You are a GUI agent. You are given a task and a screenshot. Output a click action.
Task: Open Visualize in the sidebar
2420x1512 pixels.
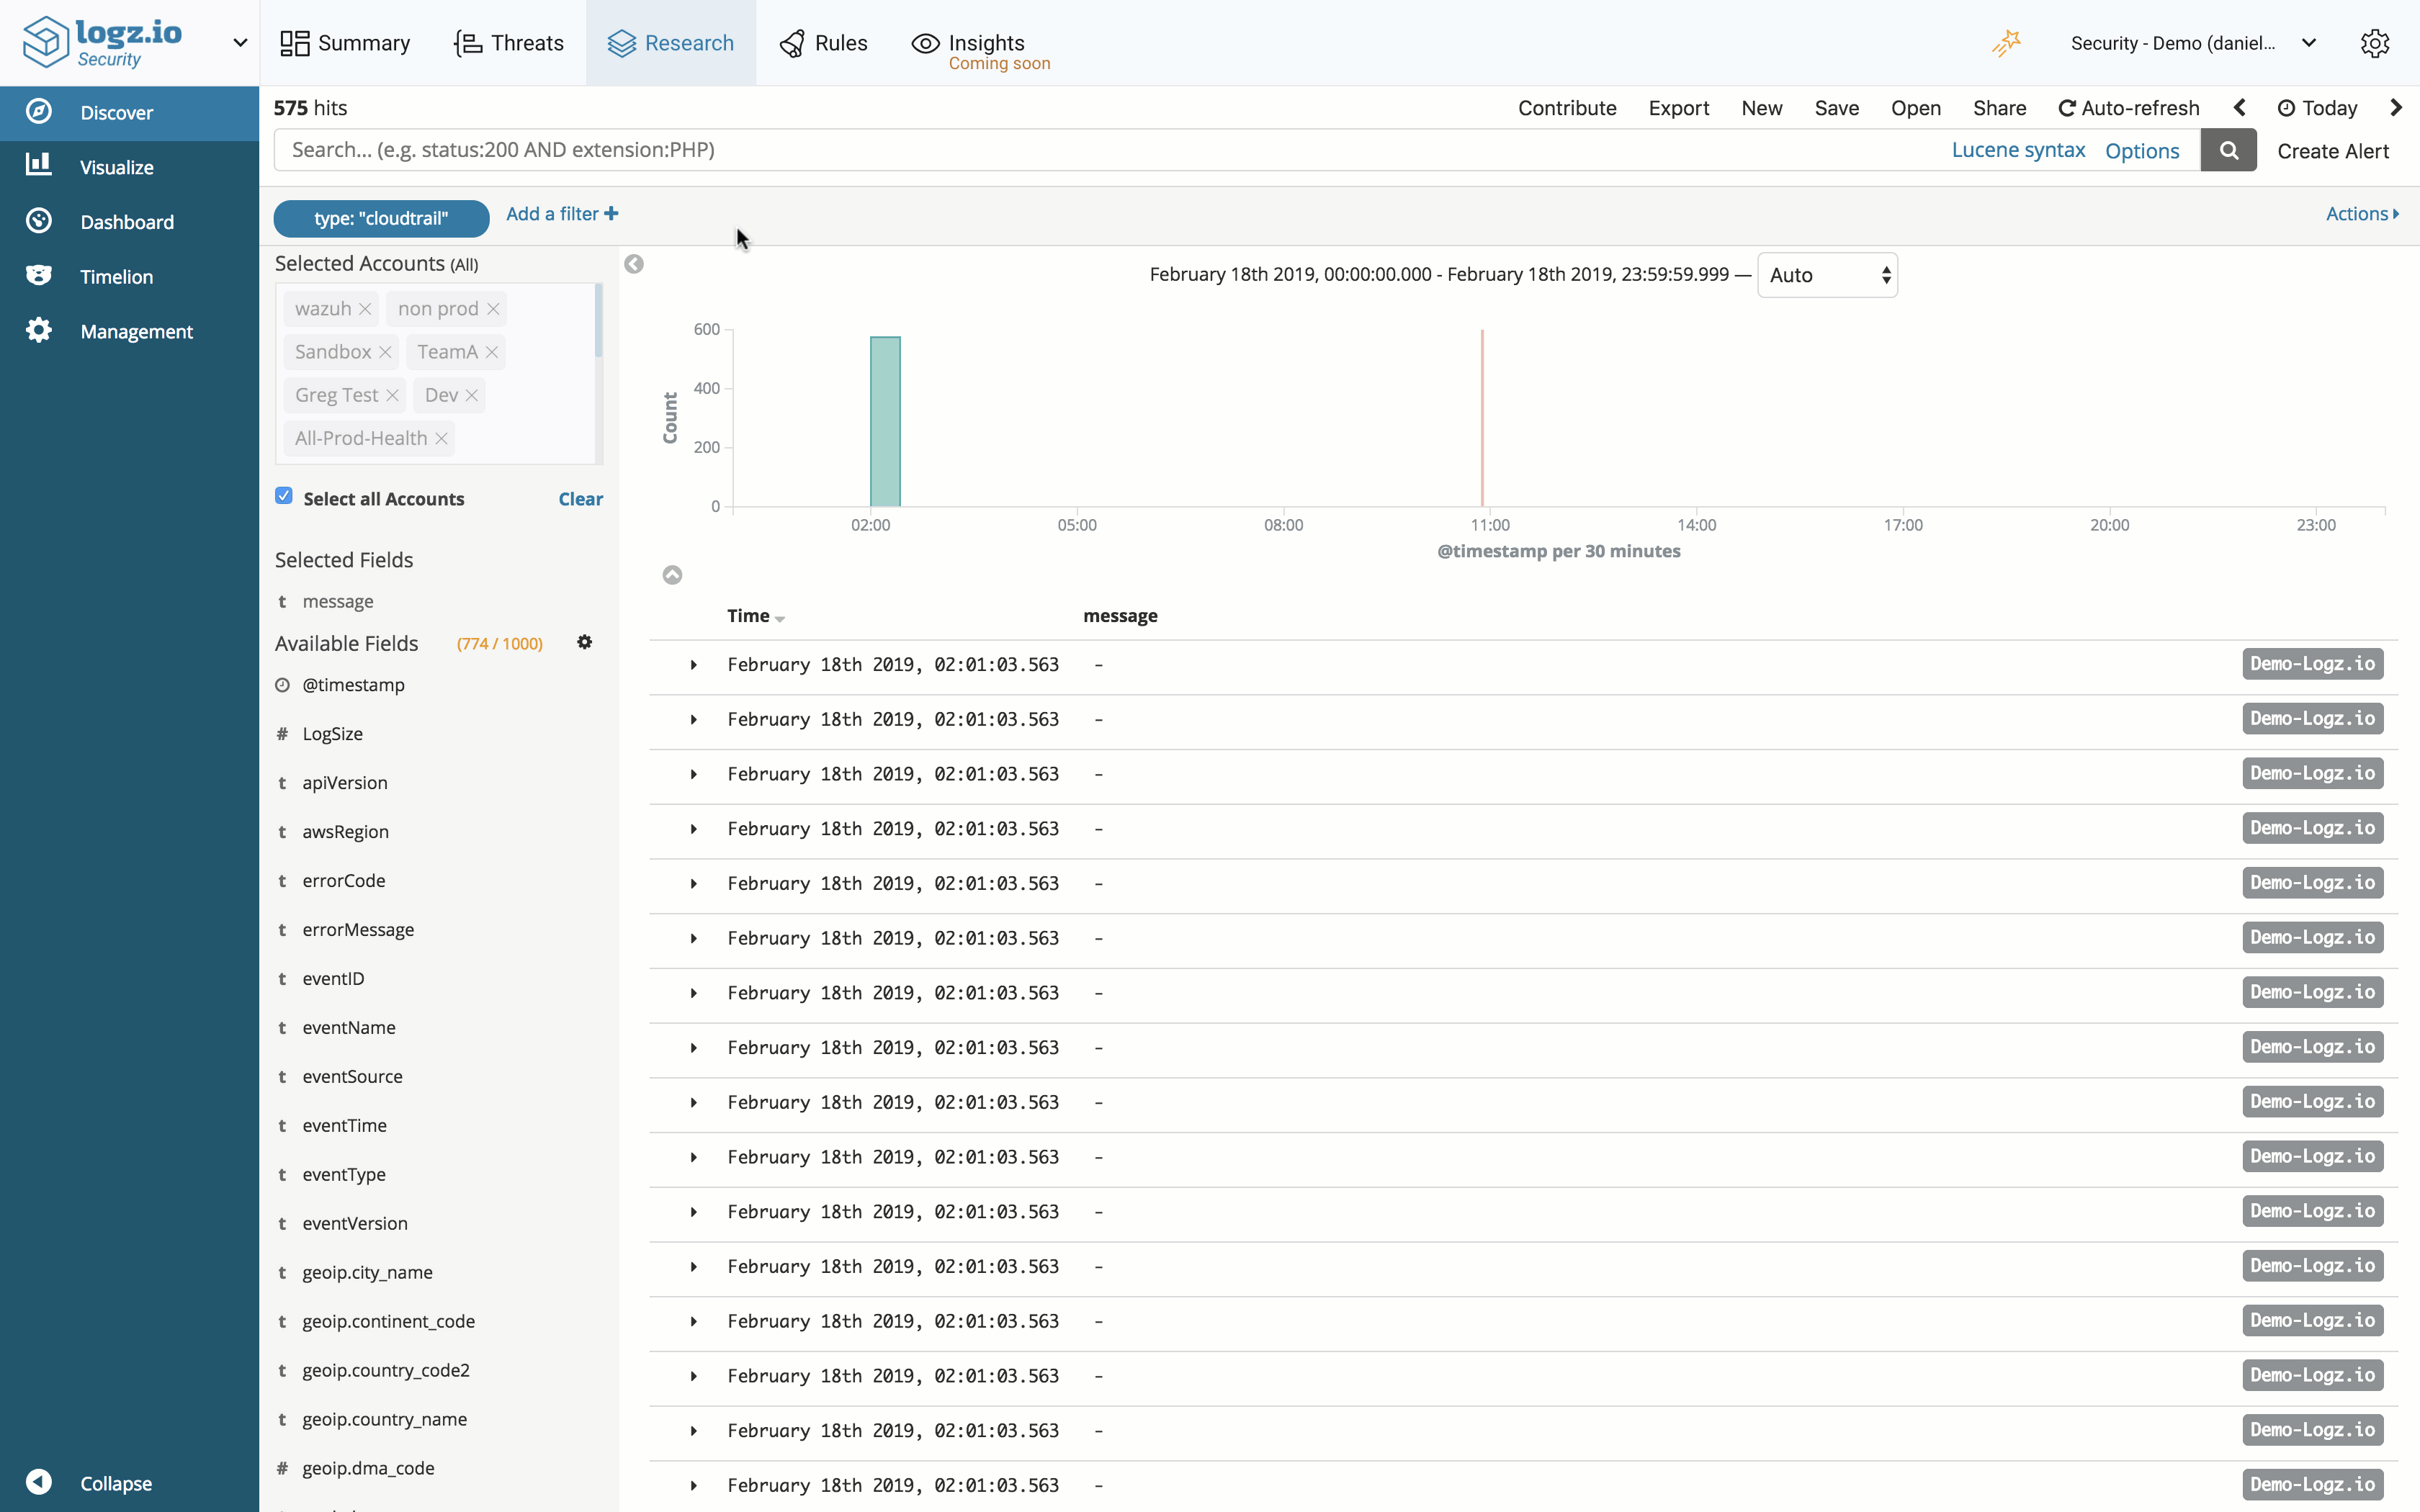130,167
